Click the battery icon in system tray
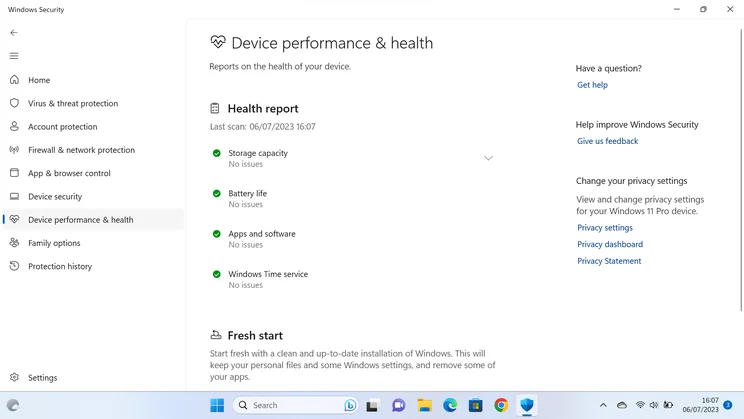744x419 pixels. point(668,405)
